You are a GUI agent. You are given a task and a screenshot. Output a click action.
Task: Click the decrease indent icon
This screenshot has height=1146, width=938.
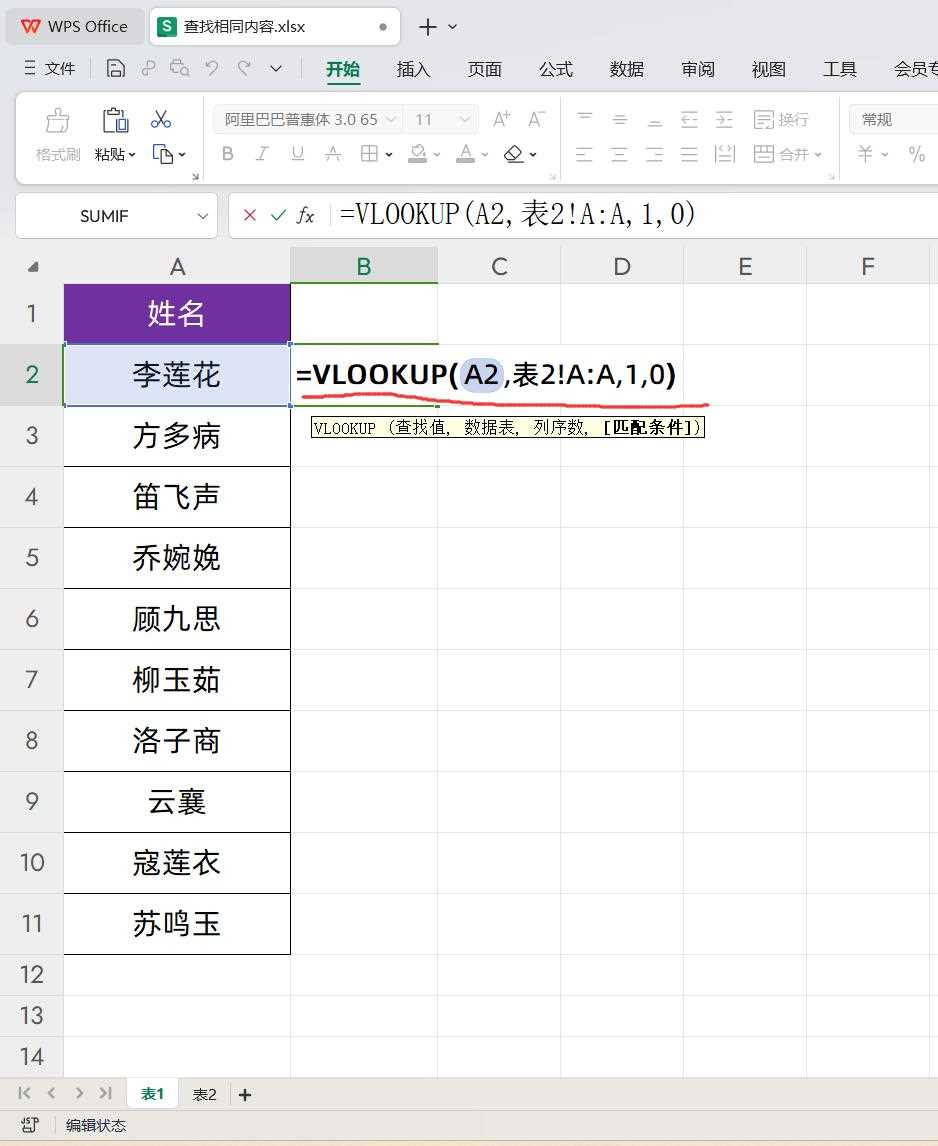coord(689,119)
